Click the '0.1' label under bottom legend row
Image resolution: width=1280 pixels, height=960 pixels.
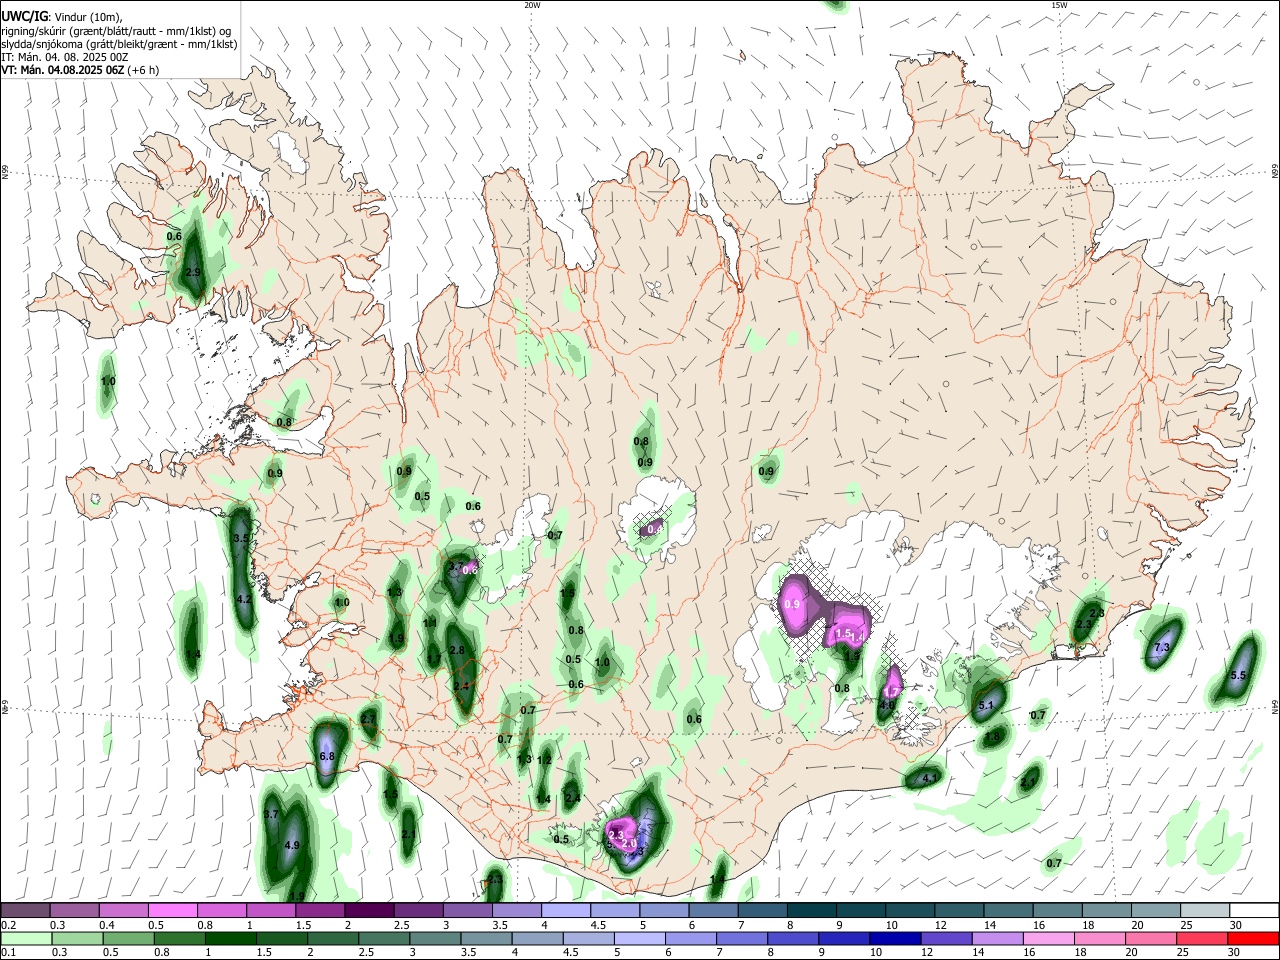pos(7,952)
